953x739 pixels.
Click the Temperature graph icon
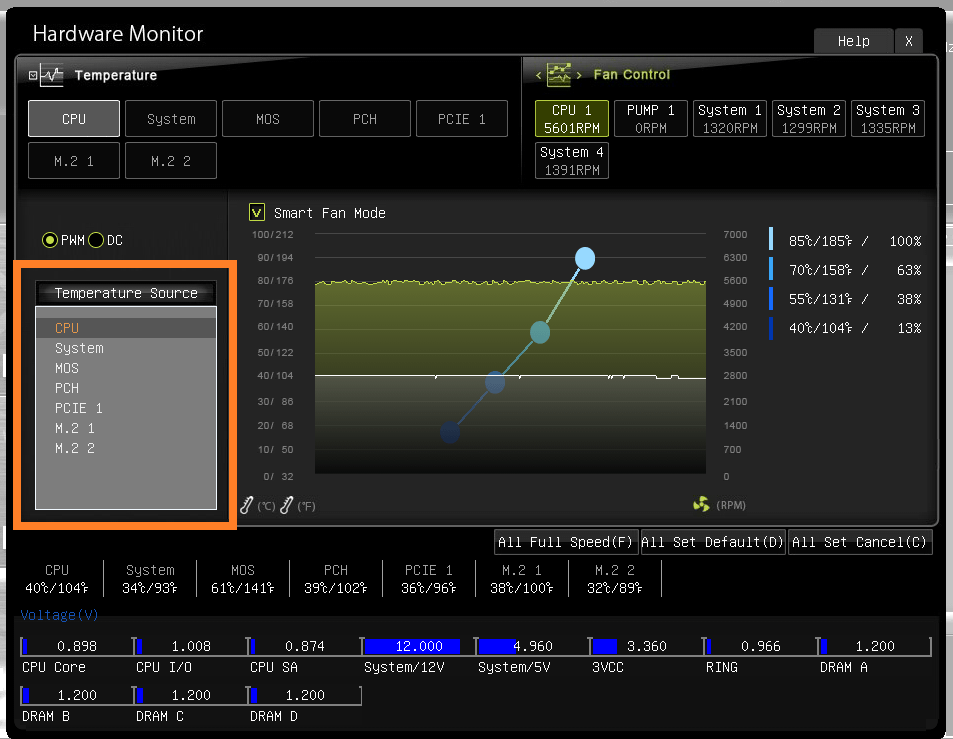52,75
